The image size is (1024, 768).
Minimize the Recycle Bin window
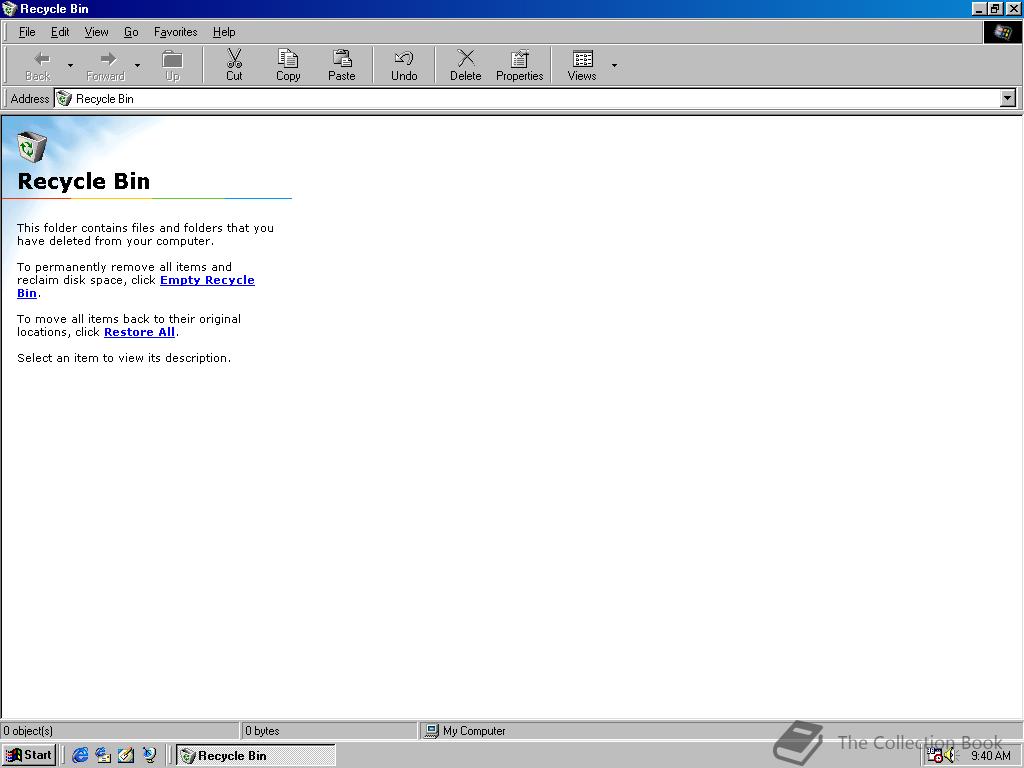tap(980, 8)
